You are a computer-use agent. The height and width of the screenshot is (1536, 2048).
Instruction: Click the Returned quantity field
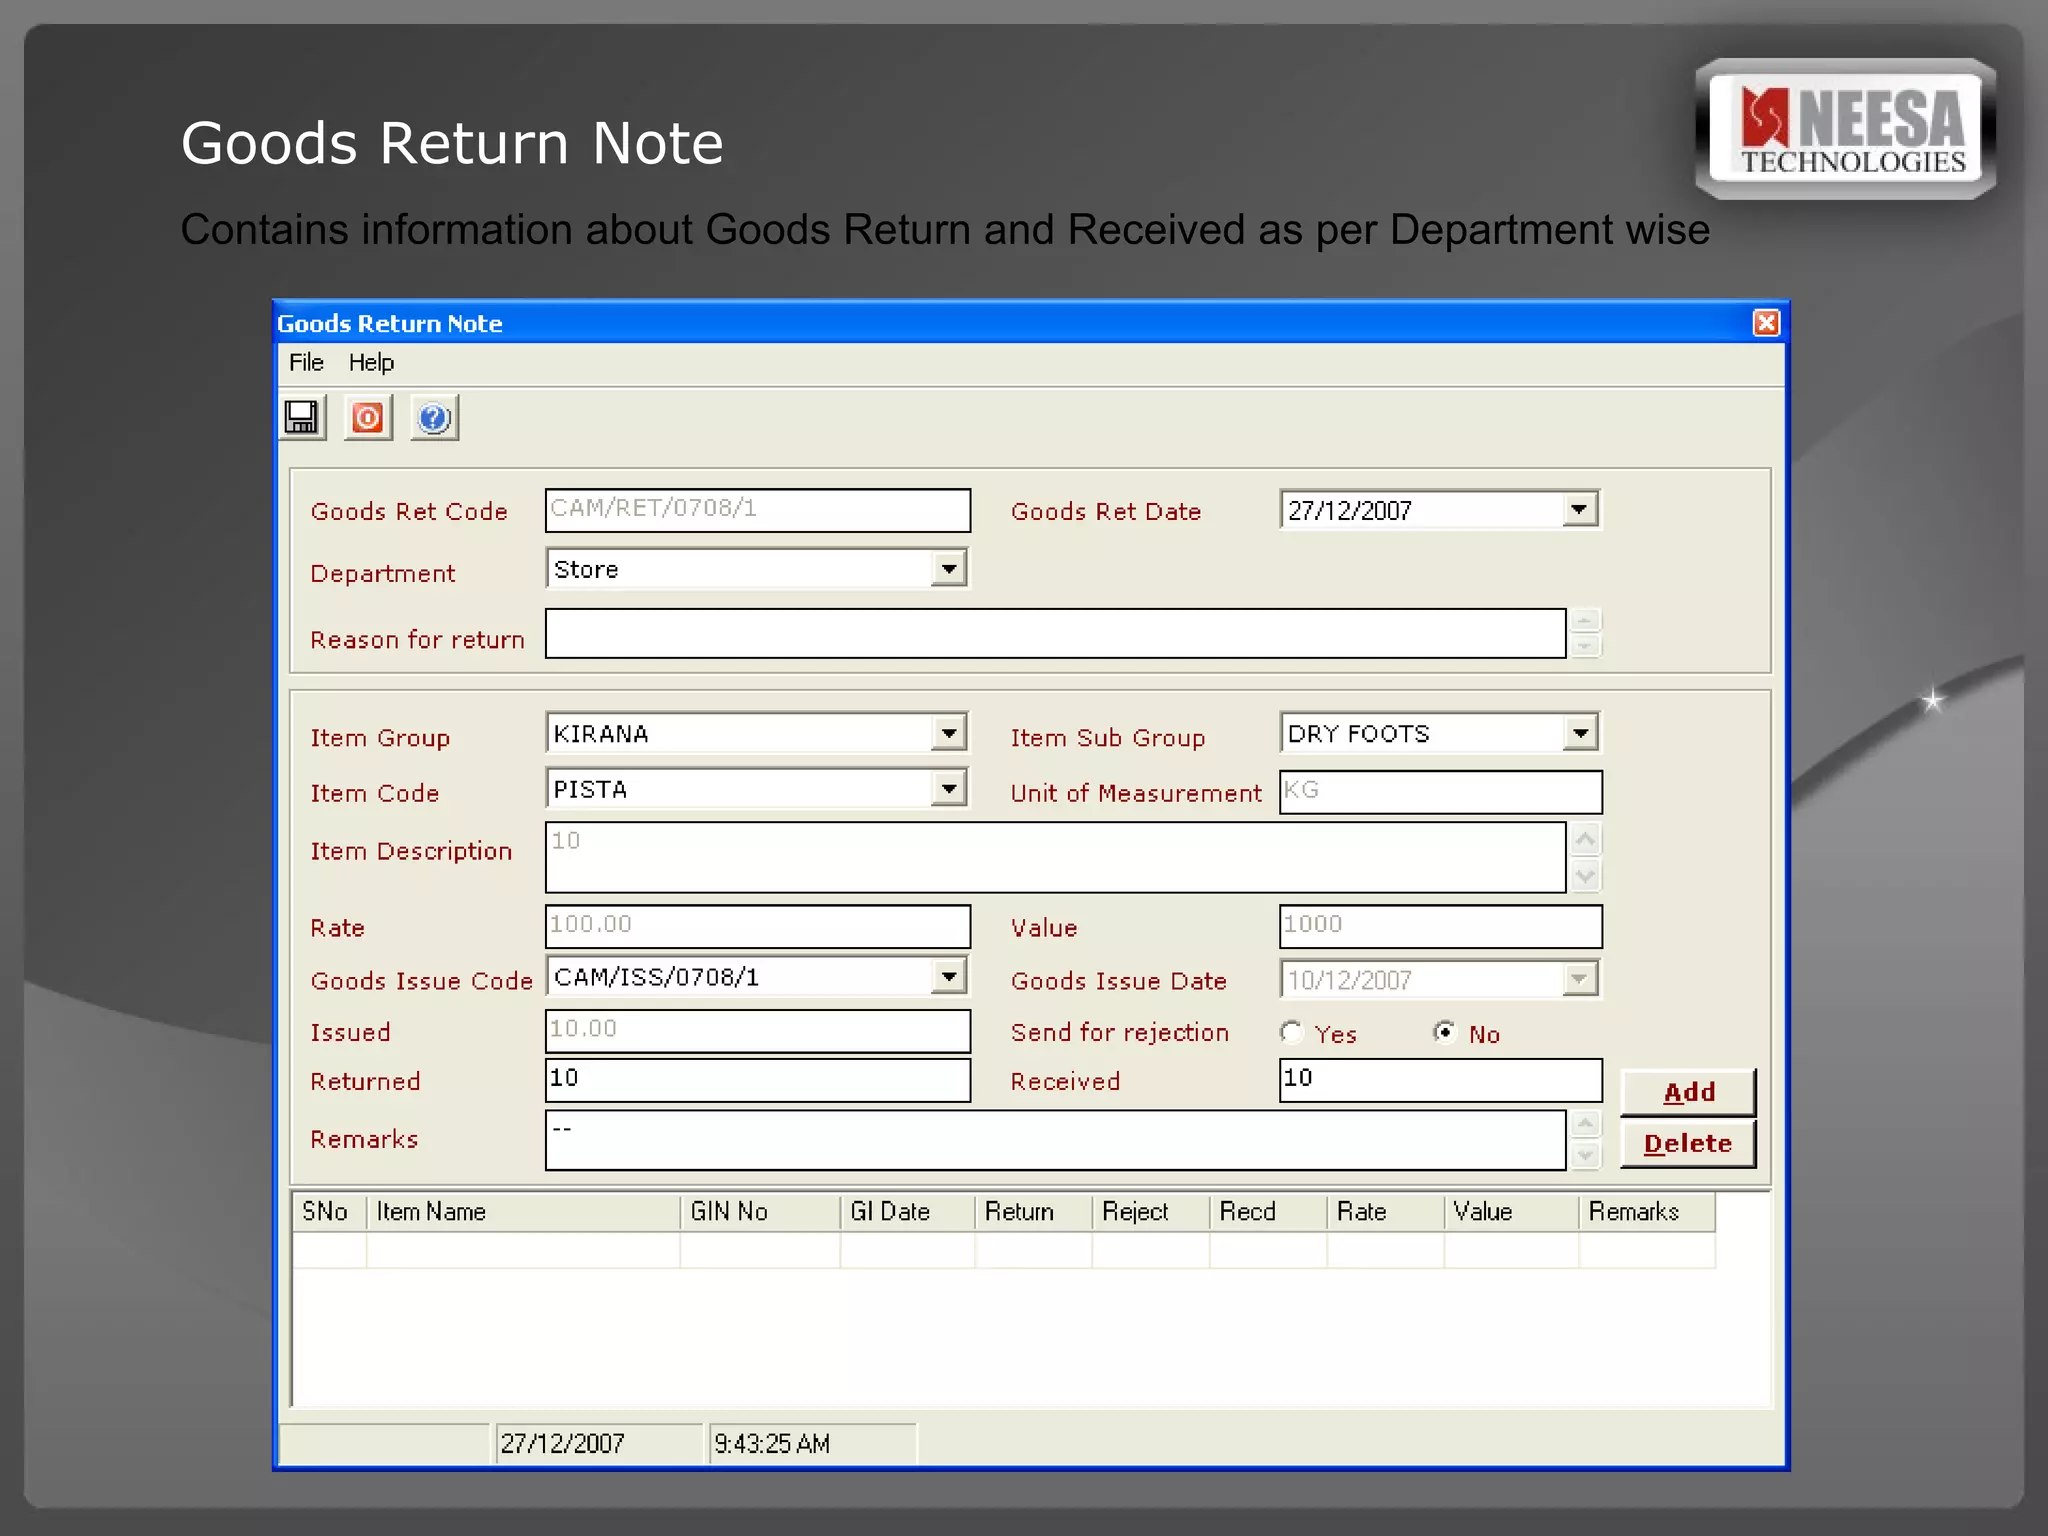coord(757,1080)
